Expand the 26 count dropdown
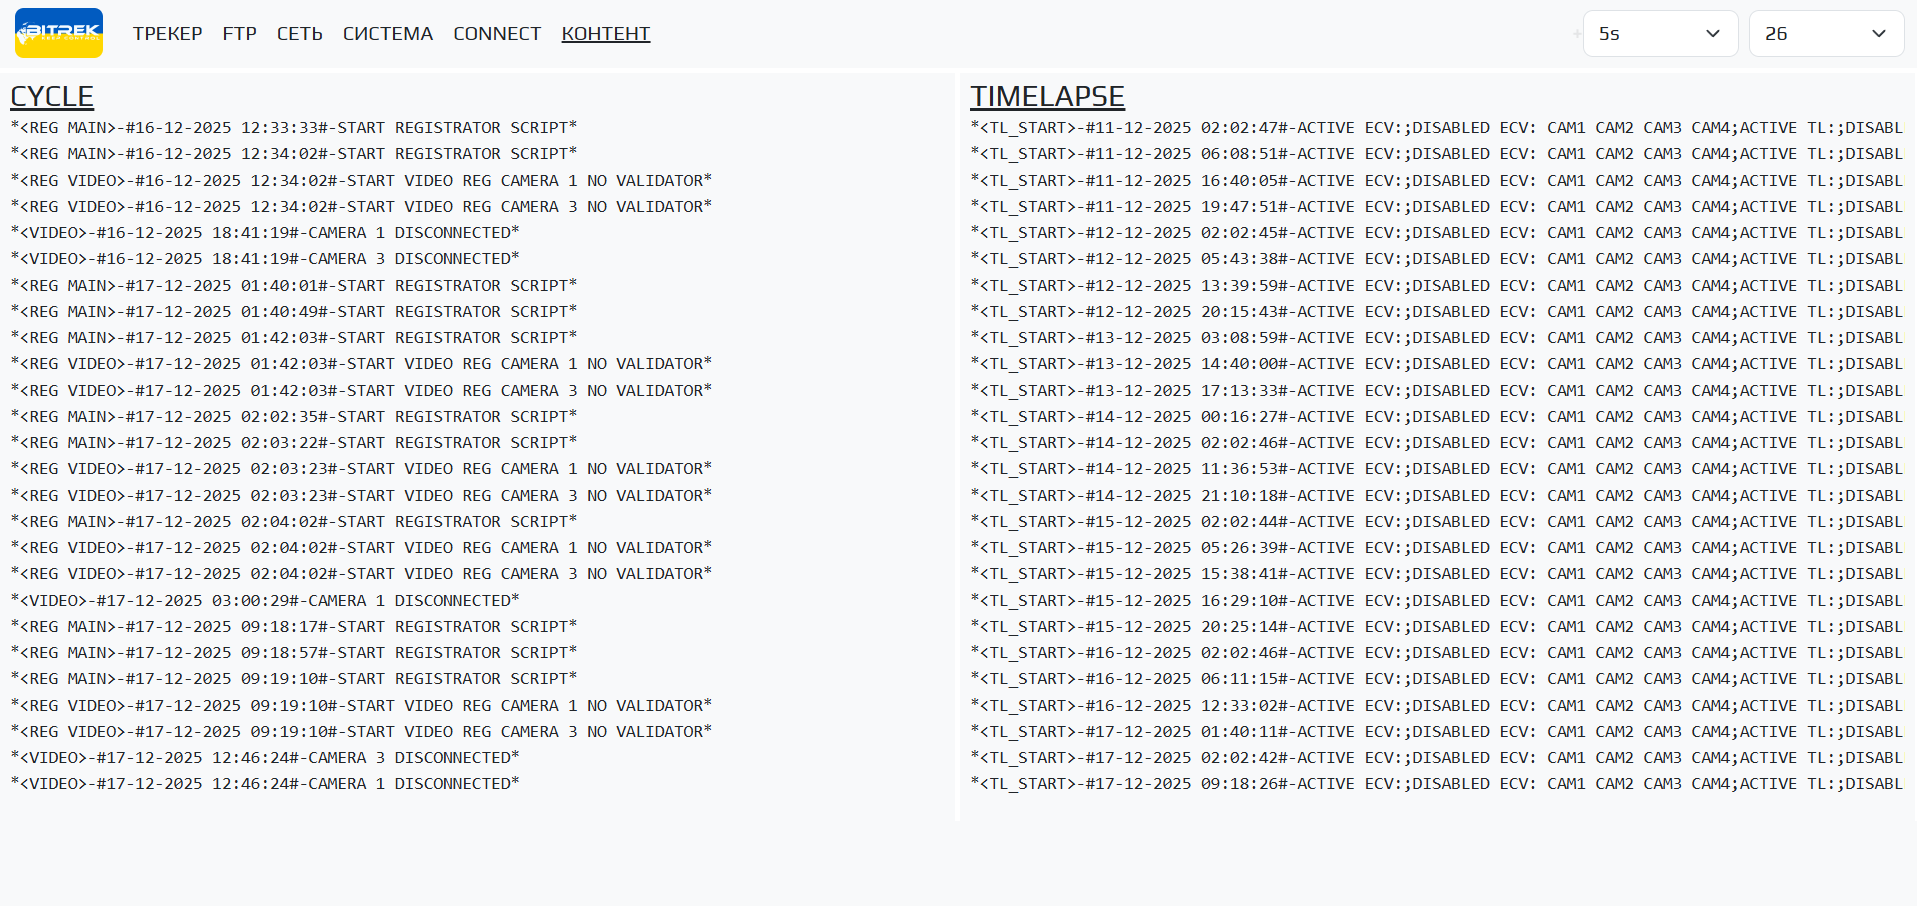 pos(1826,34)
